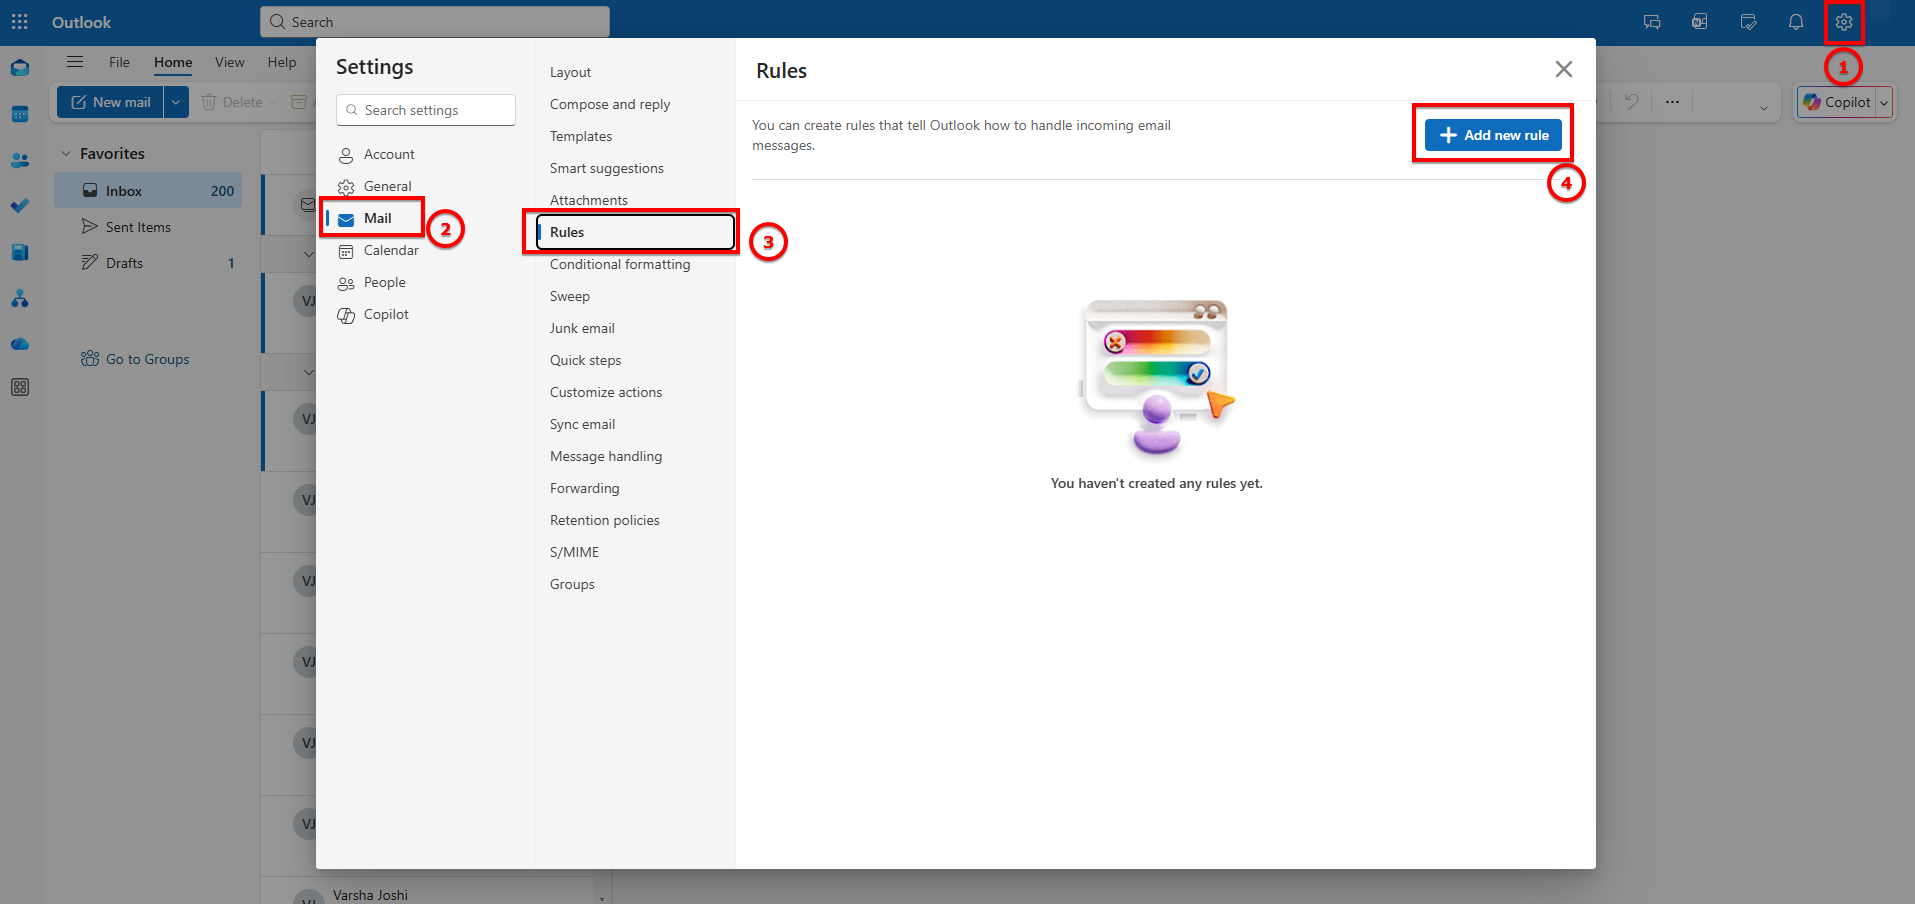
Task: Open the Help menu
Action: point(281,62)
